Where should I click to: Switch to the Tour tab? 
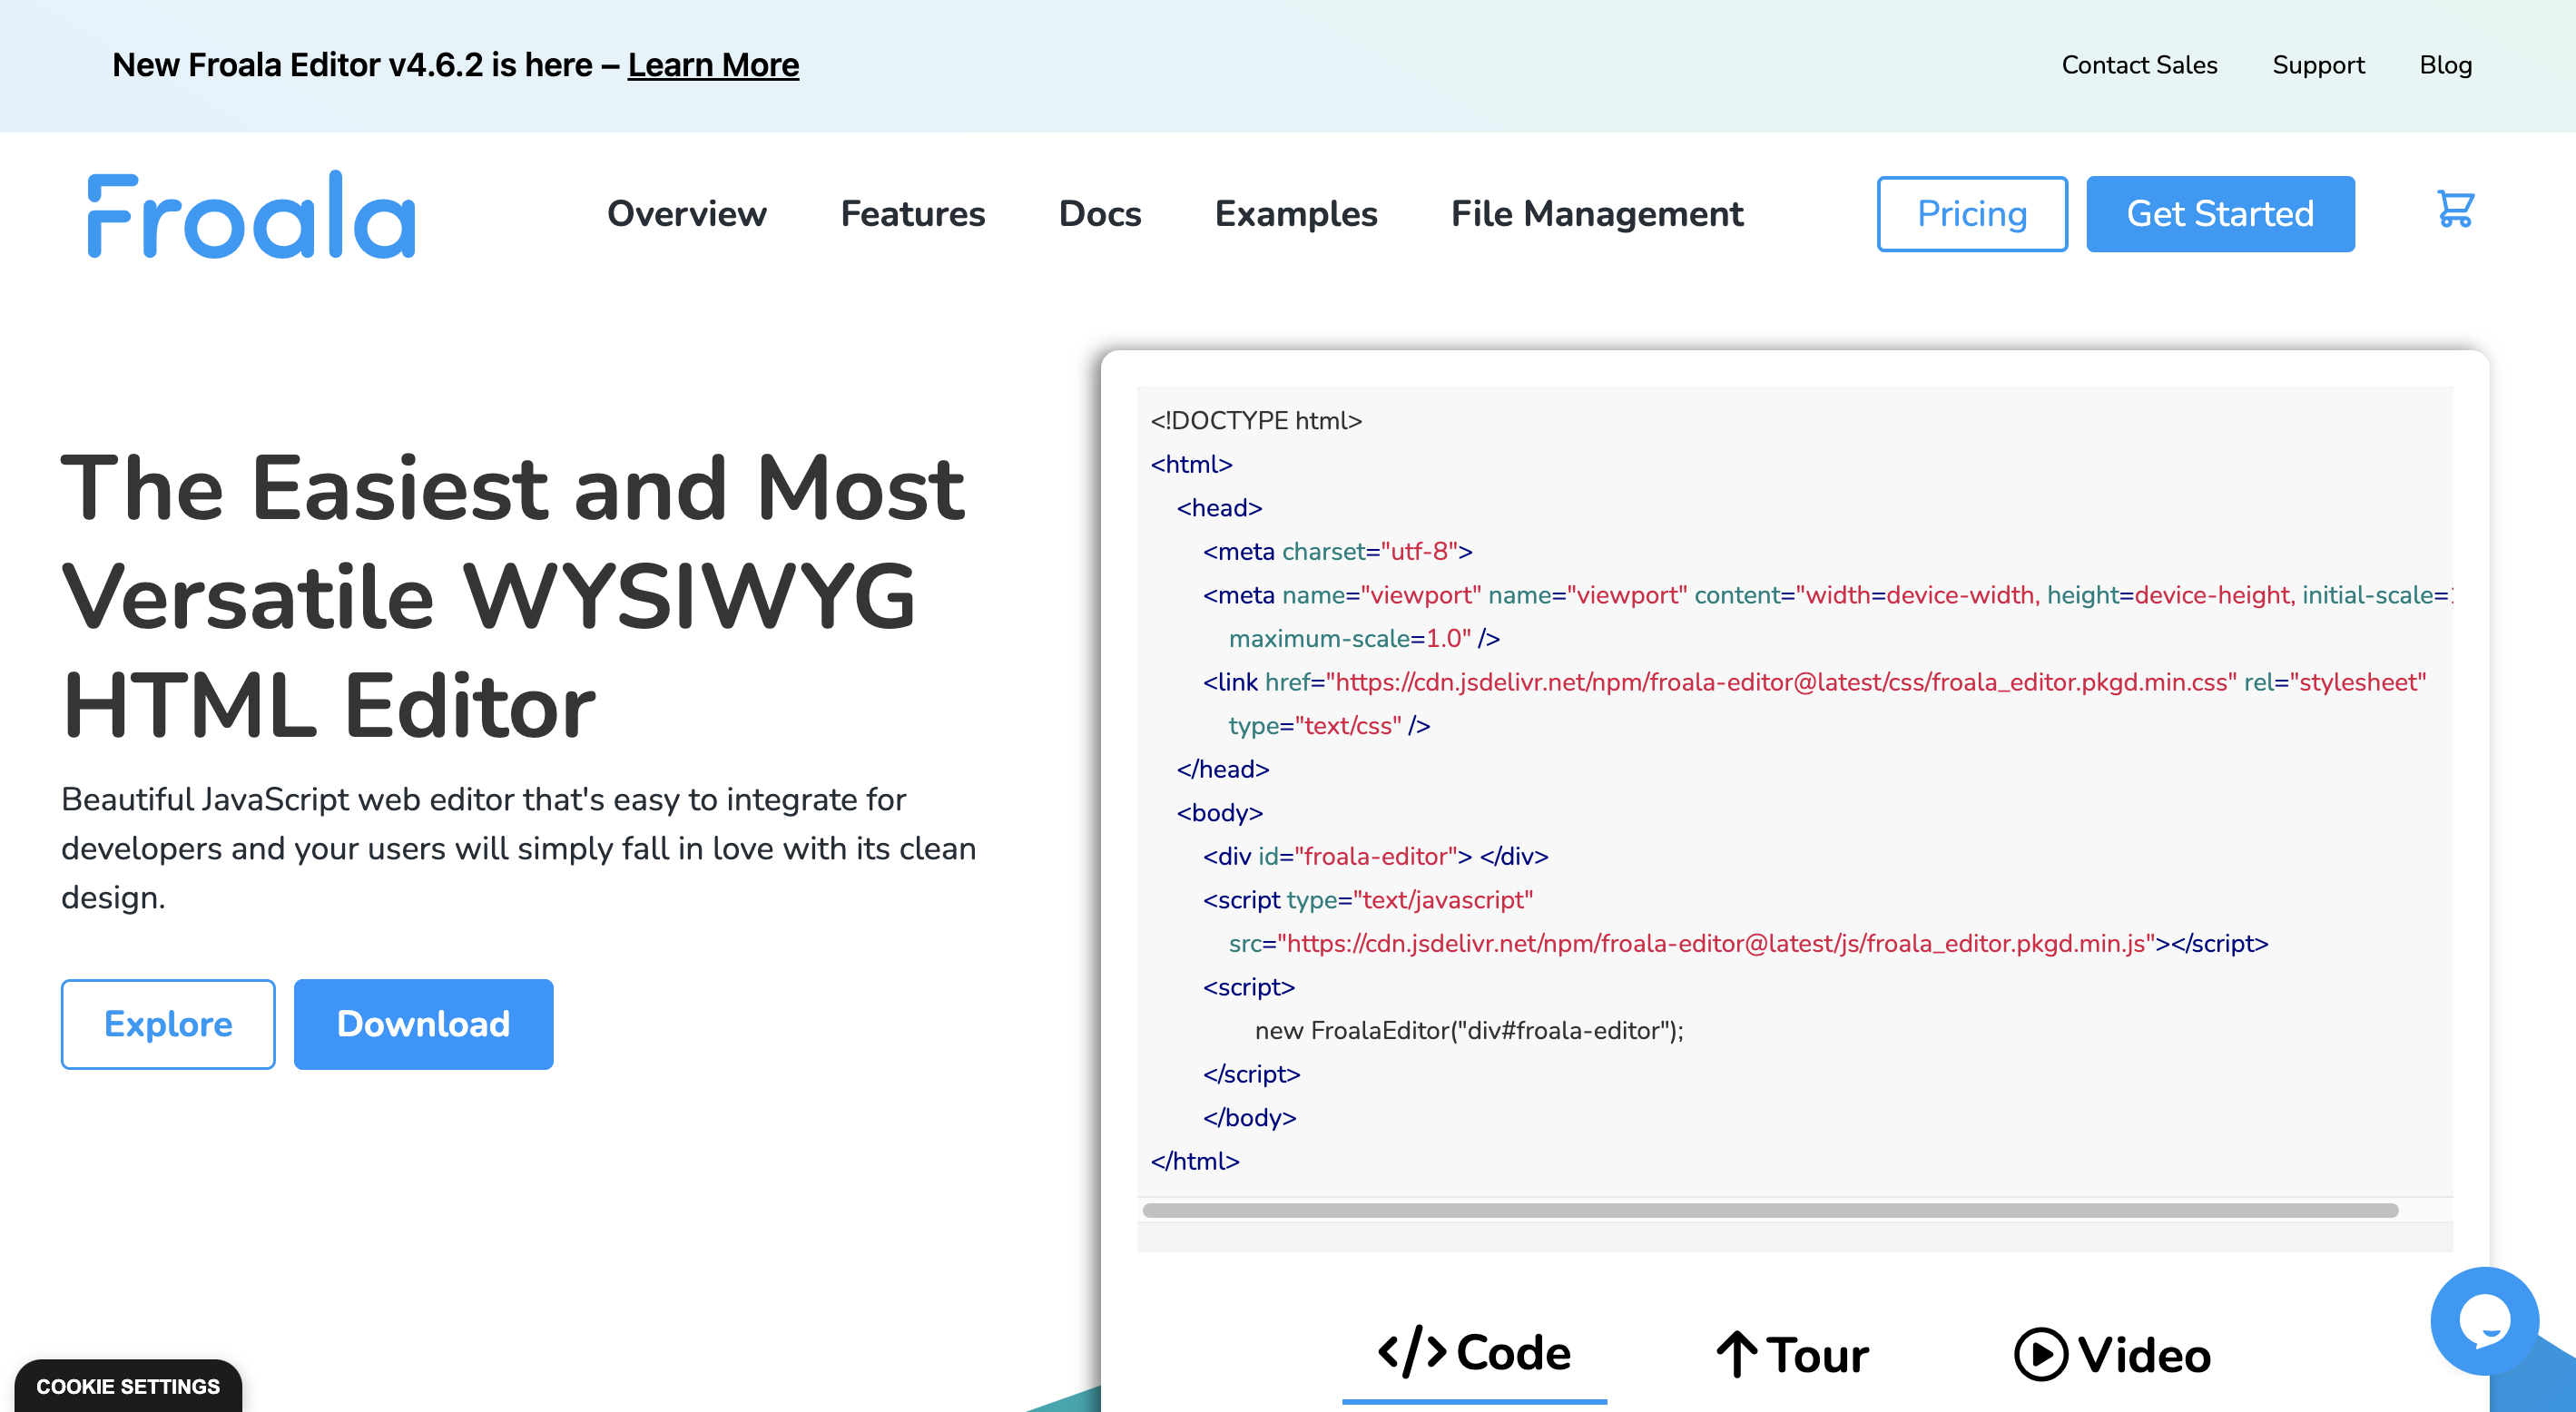1816,1355
